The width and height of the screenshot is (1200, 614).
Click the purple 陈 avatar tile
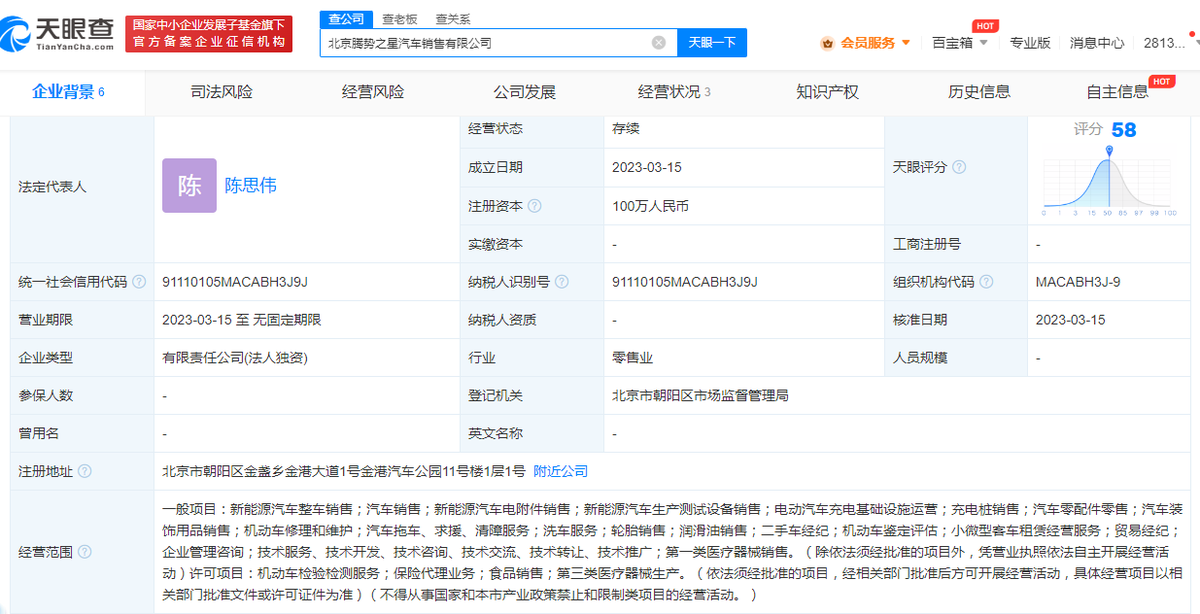point(189,186)
